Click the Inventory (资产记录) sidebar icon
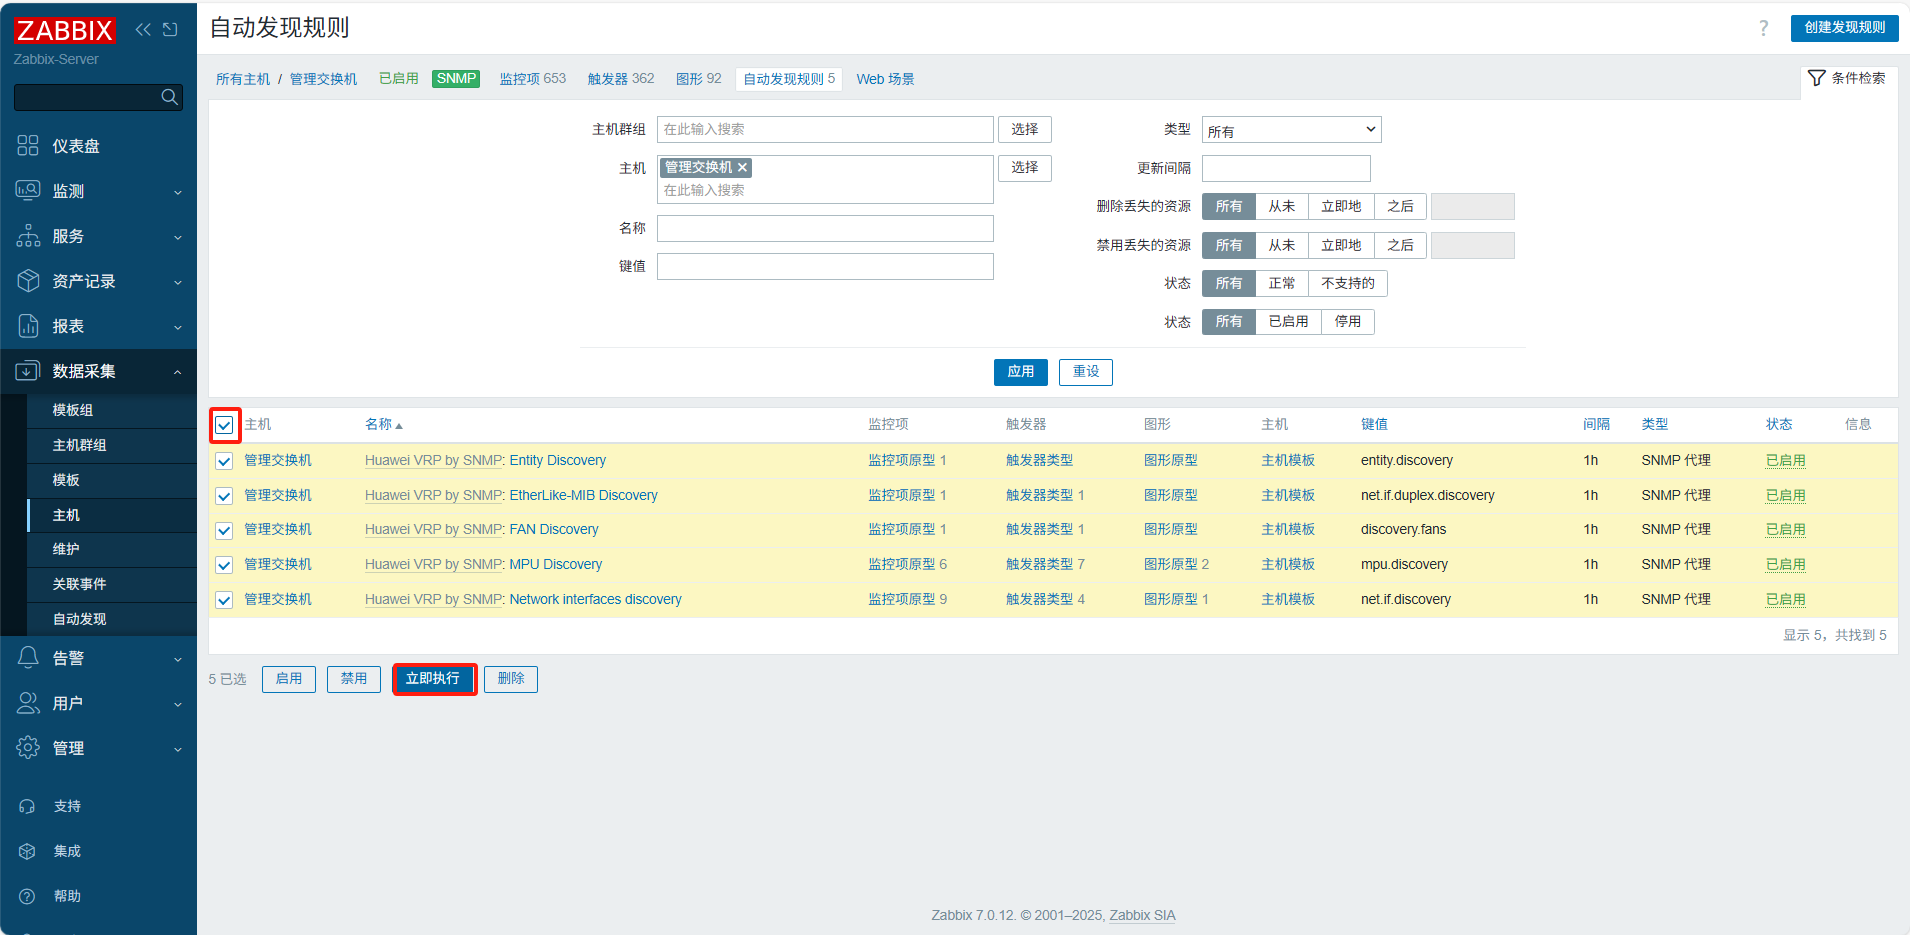1910x935 pixels. pyautogui.click(x=28, y=281)
